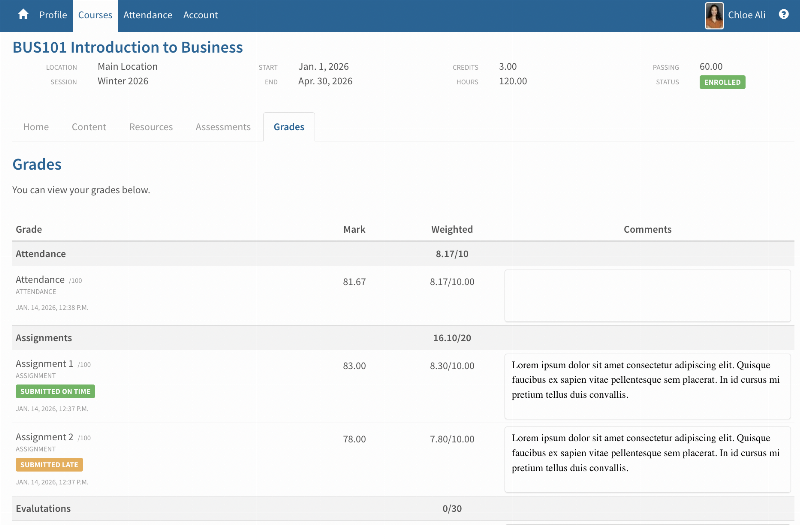Click the home icon in navigation bar

pos(23,15)
